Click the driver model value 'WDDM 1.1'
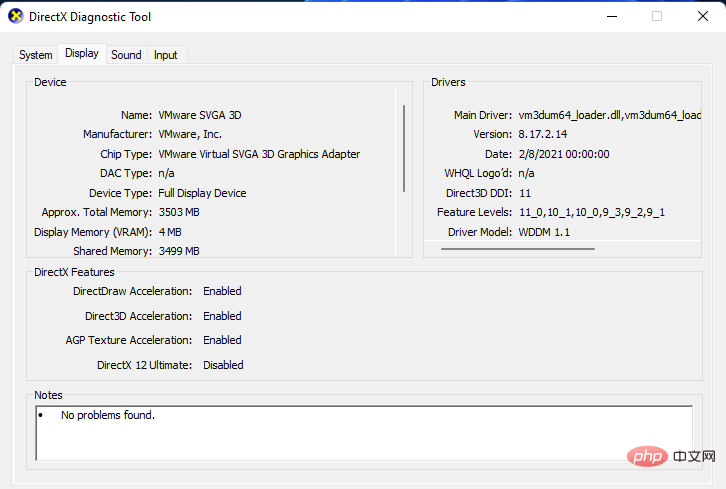Image resolution: width=726 pixels, height=489 pixels. point(544,232)
